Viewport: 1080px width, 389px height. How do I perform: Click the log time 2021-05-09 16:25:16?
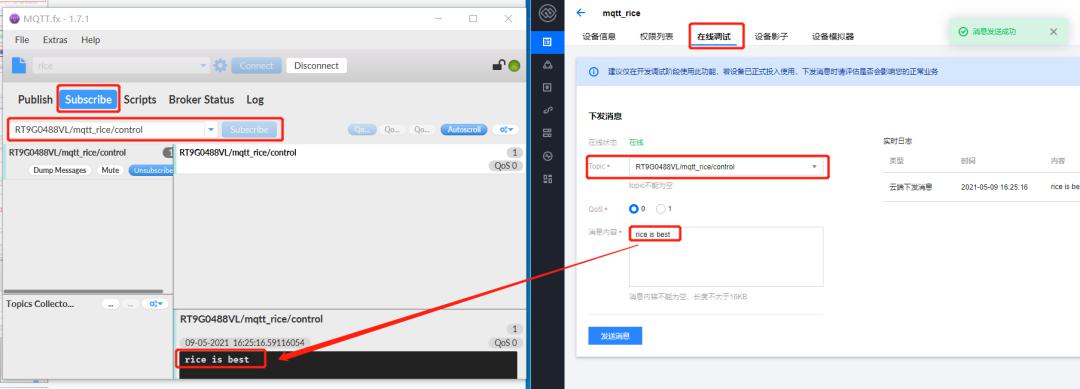point(994,187)
